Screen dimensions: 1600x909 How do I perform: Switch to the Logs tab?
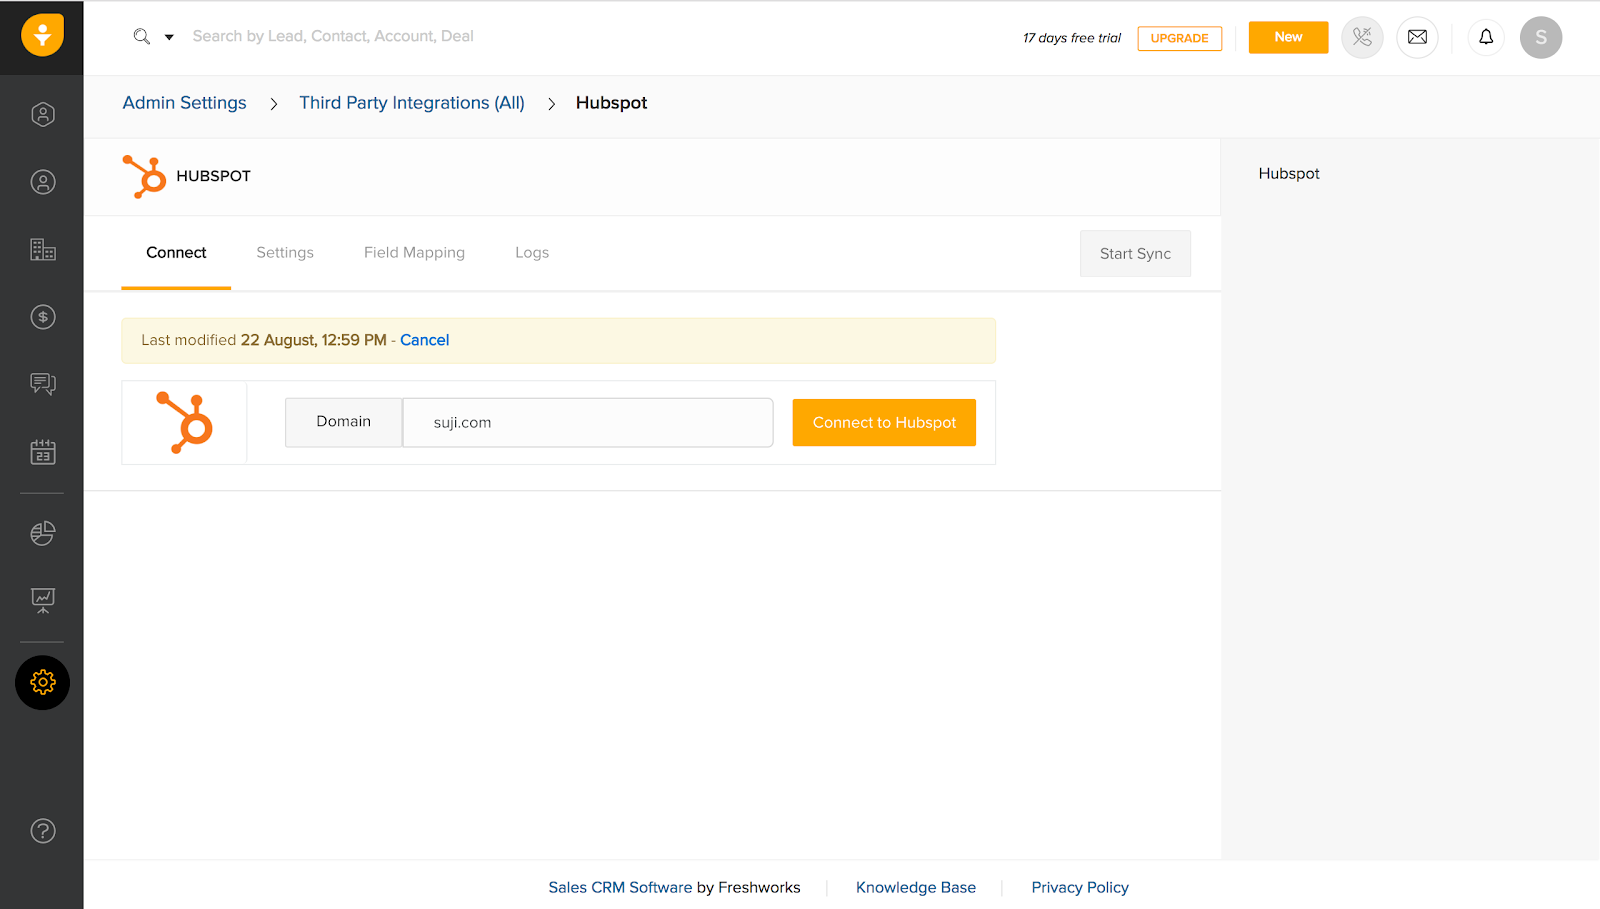pyautogui.click(x=532, y=253)
